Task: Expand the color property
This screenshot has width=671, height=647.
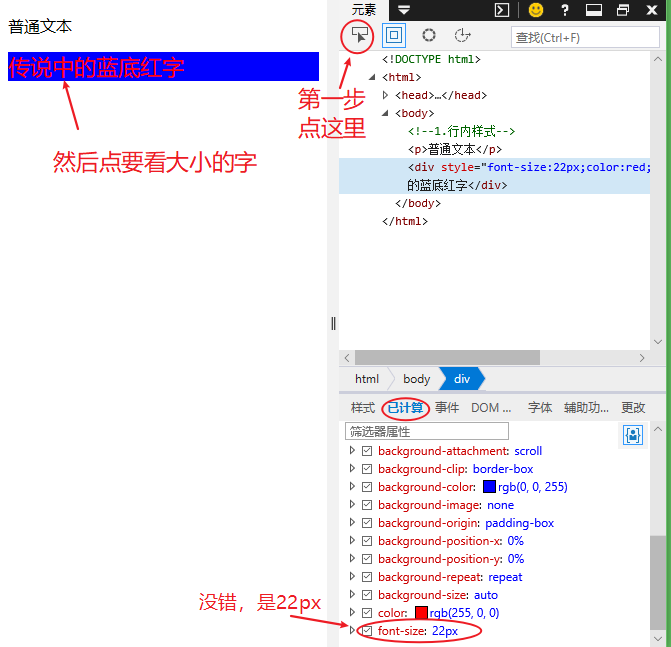Action: point(352,612)
